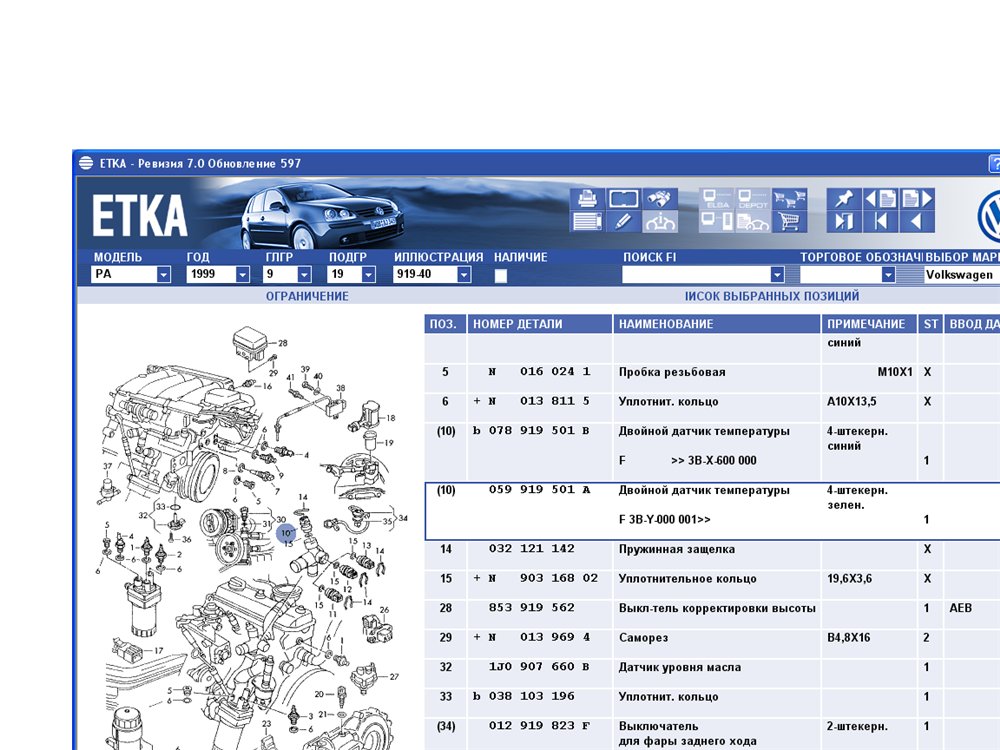Open the Год dropdown showing 1999

click(x=242, y=274)
